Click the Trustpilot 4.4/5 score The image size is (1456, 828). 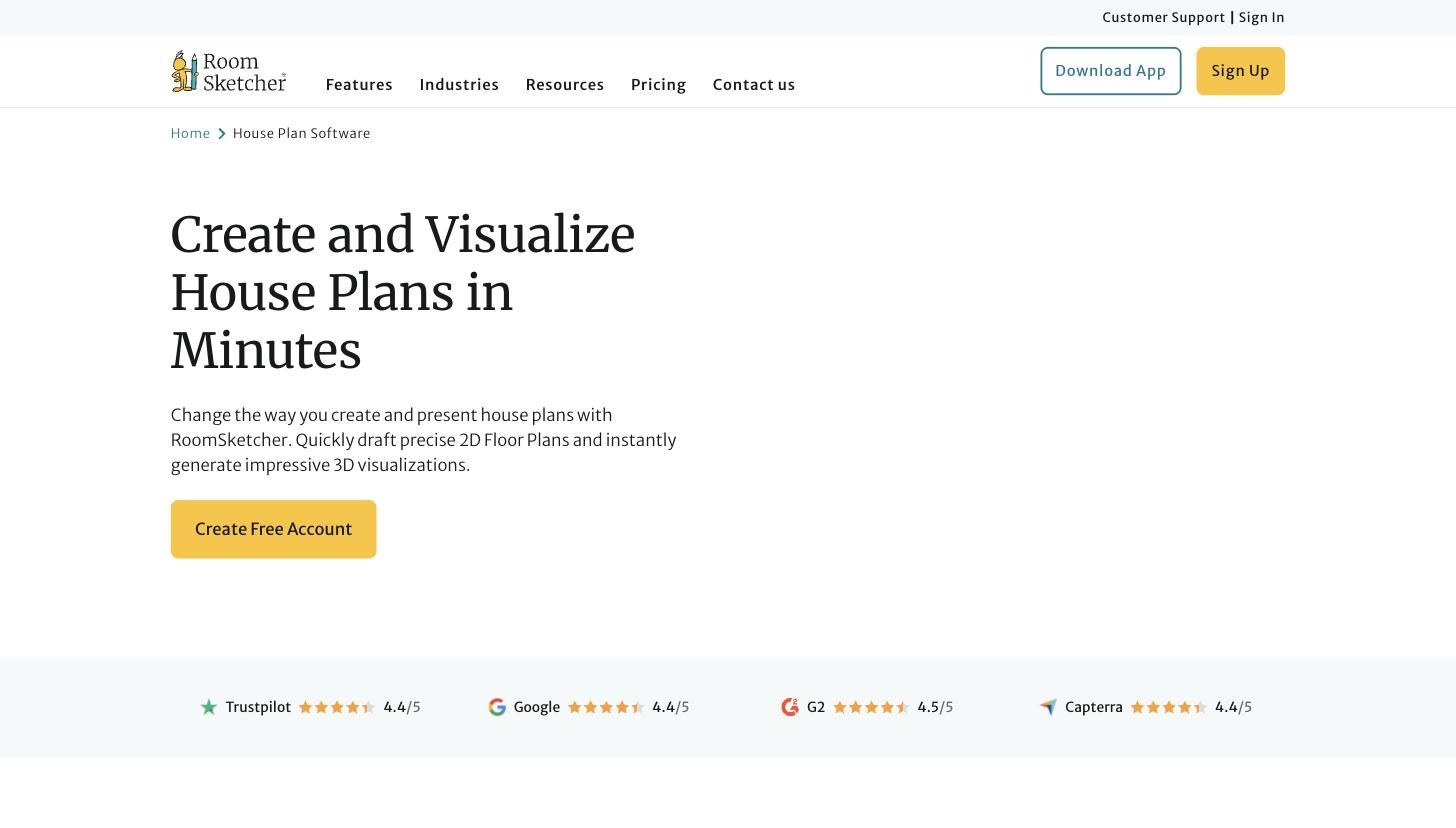tap(402, 707)
